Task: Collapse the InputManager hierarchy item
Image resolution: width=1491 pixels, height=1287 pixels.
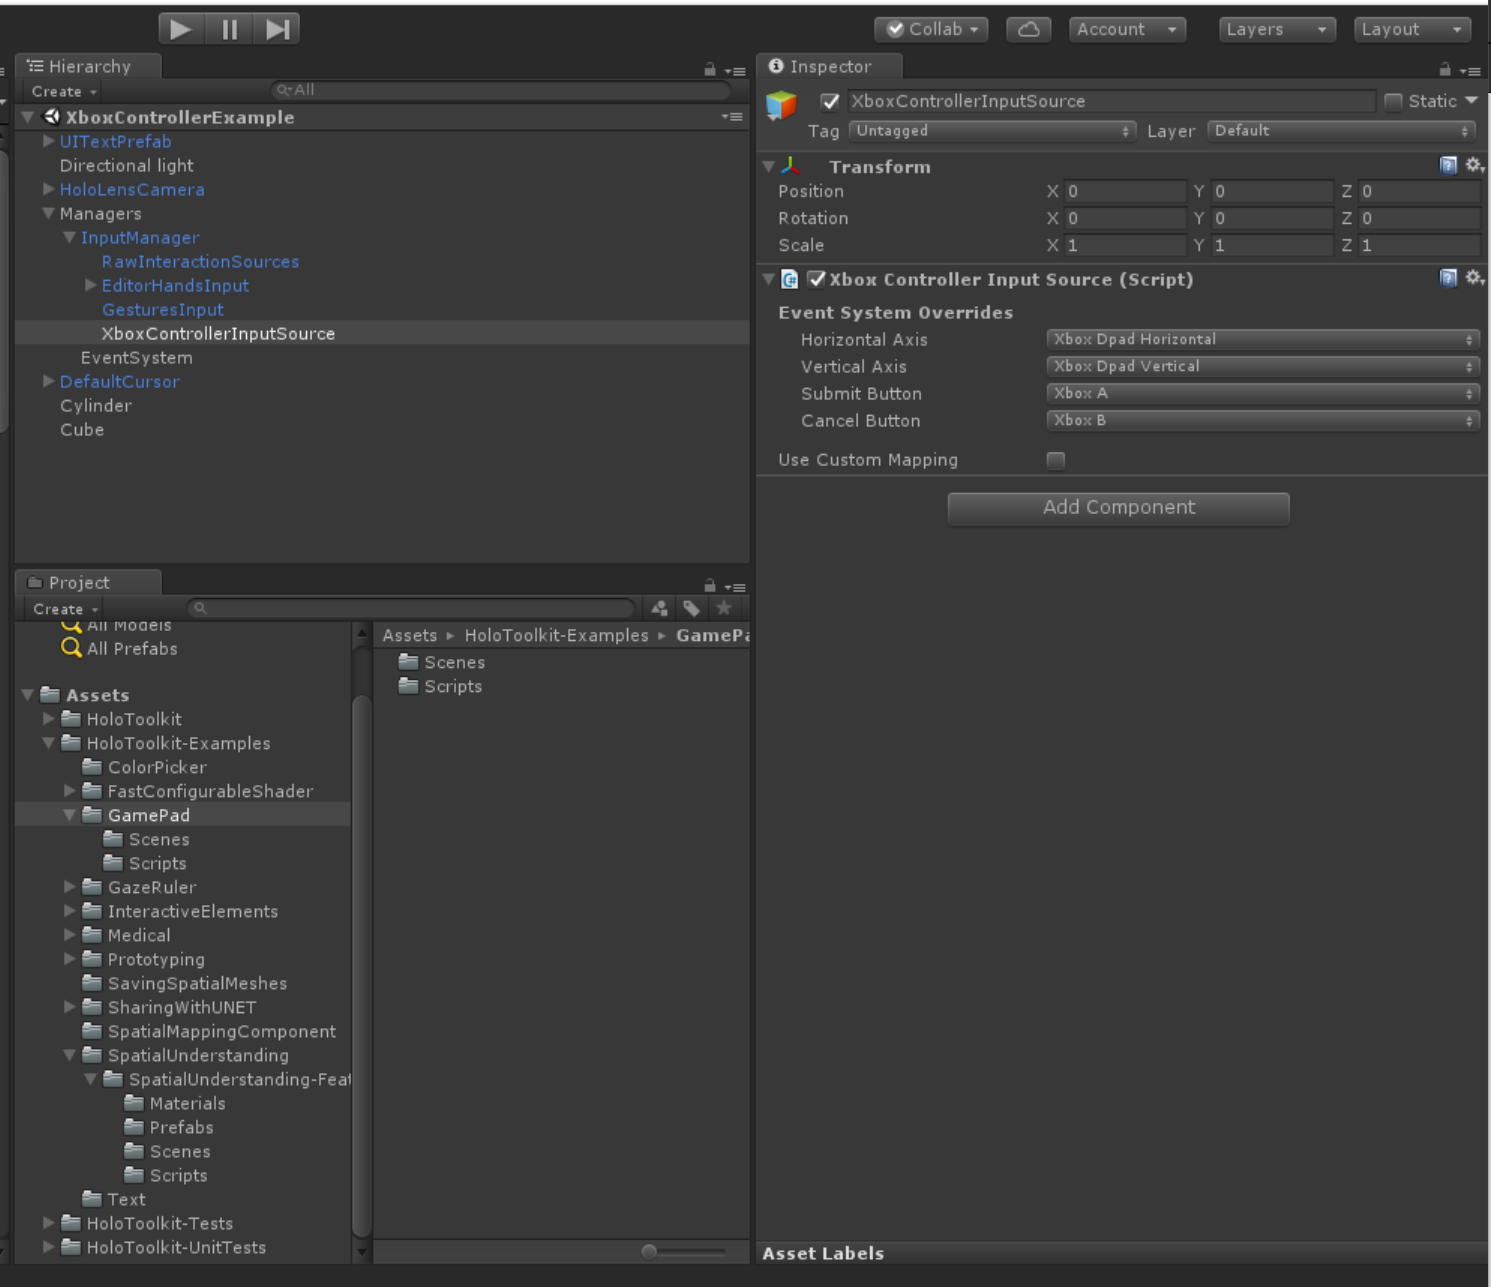Action: pyautogui.click(x=69, y=237)
